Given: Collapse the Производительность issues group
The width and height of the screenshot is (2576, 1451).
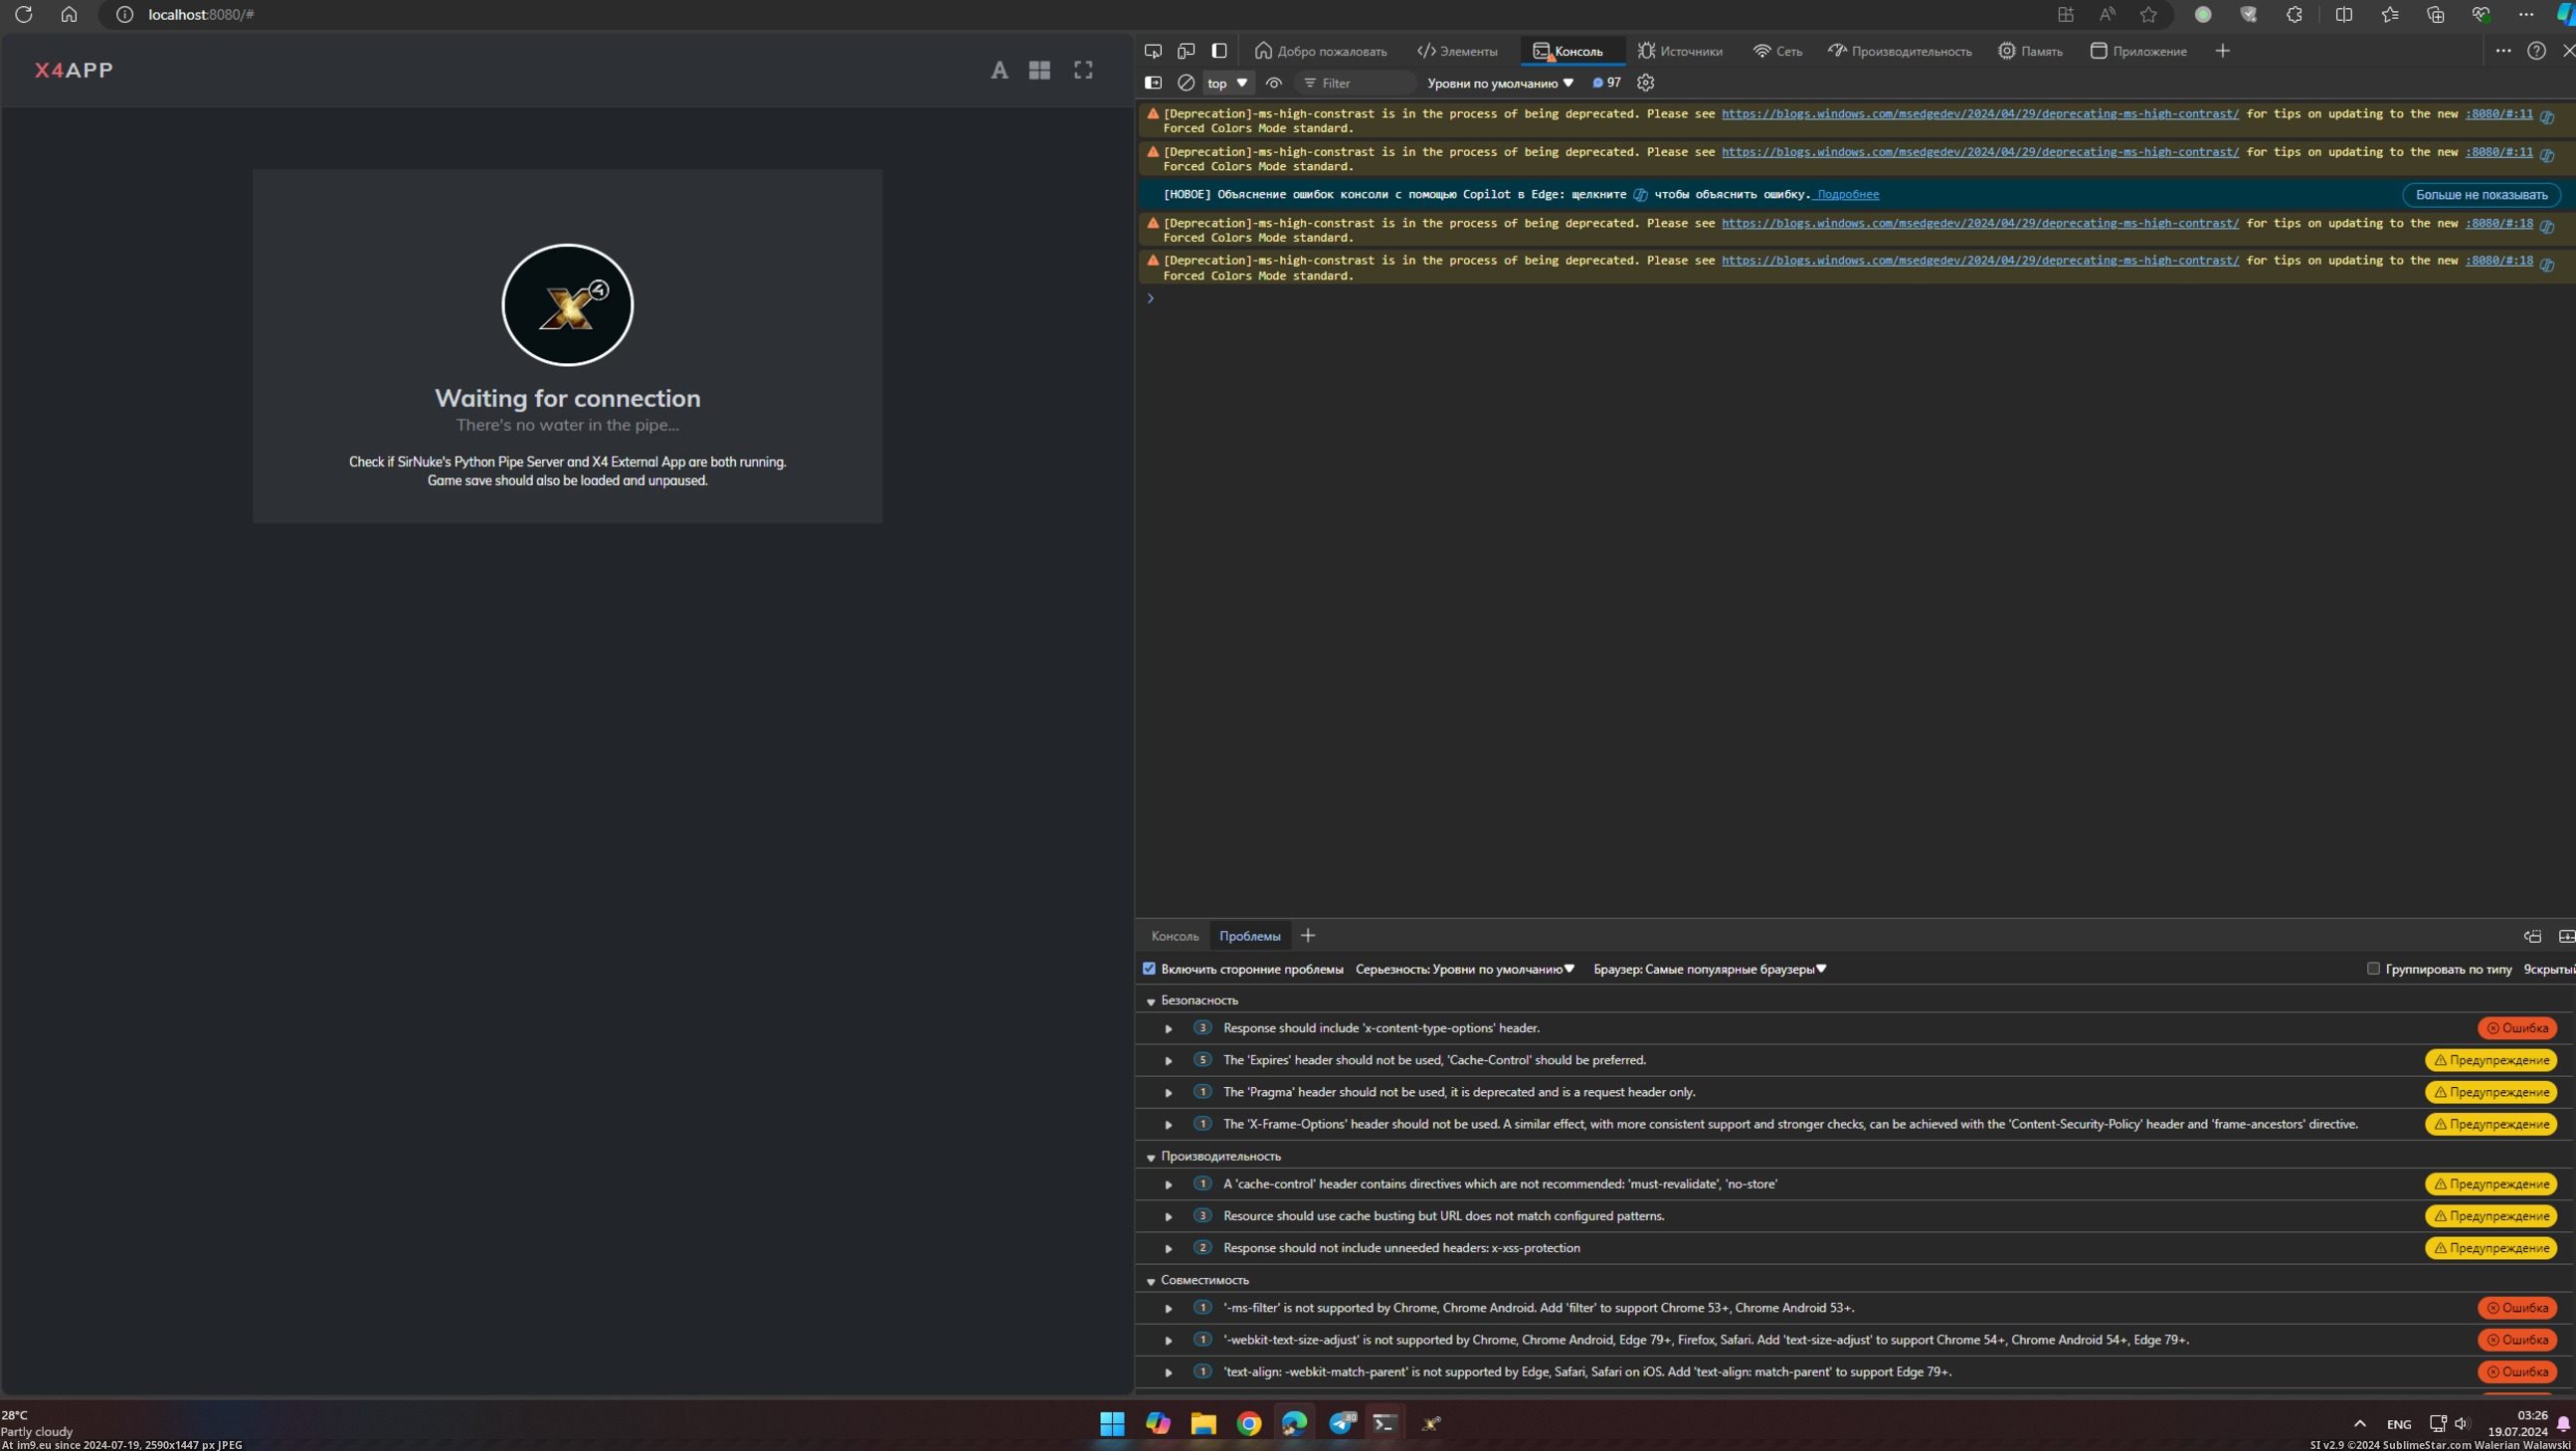Looking at the screenshot, I should point(1150,1157).
